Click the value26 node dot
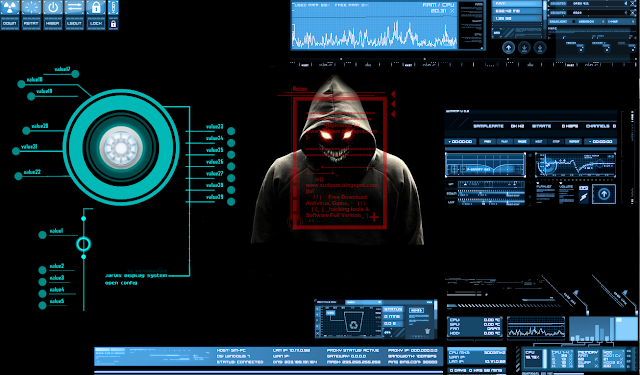Screen dimensions: 640x375 231,166
